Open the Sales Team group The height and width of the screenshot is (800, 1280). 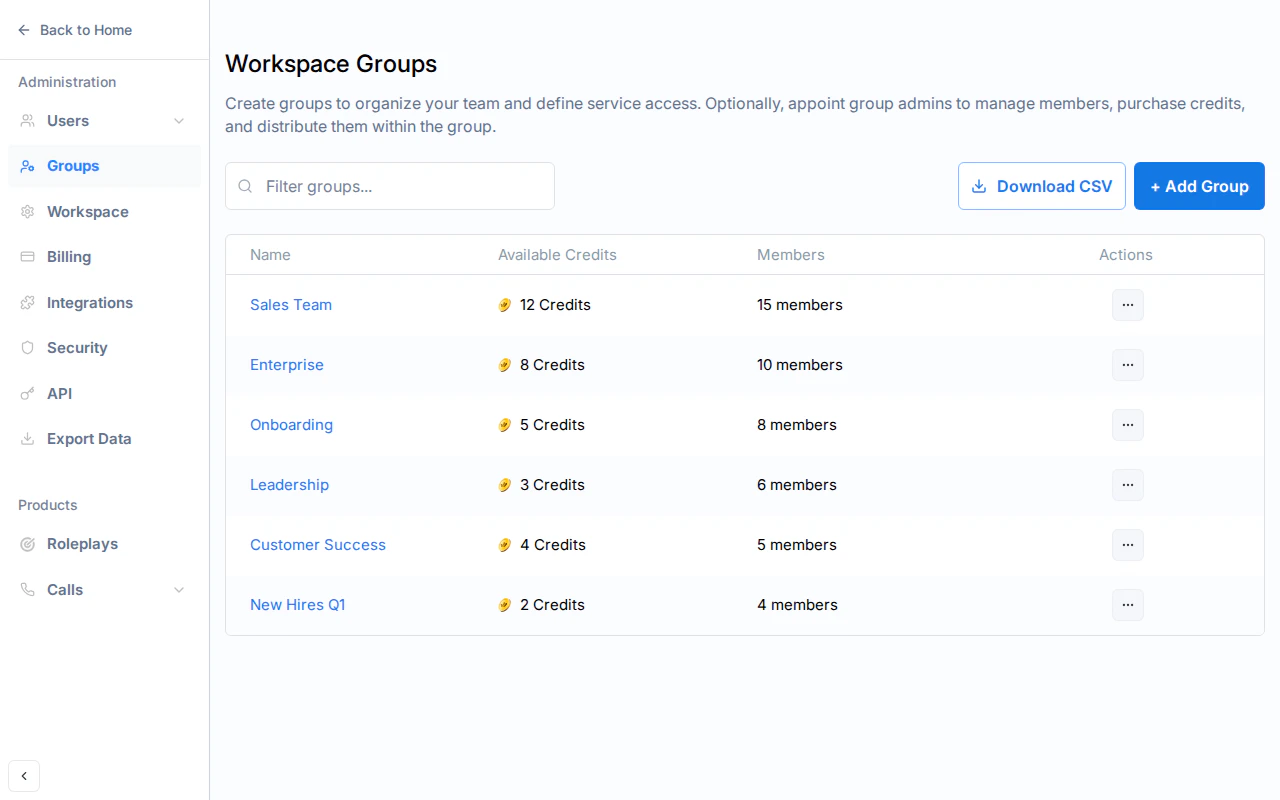291,305
